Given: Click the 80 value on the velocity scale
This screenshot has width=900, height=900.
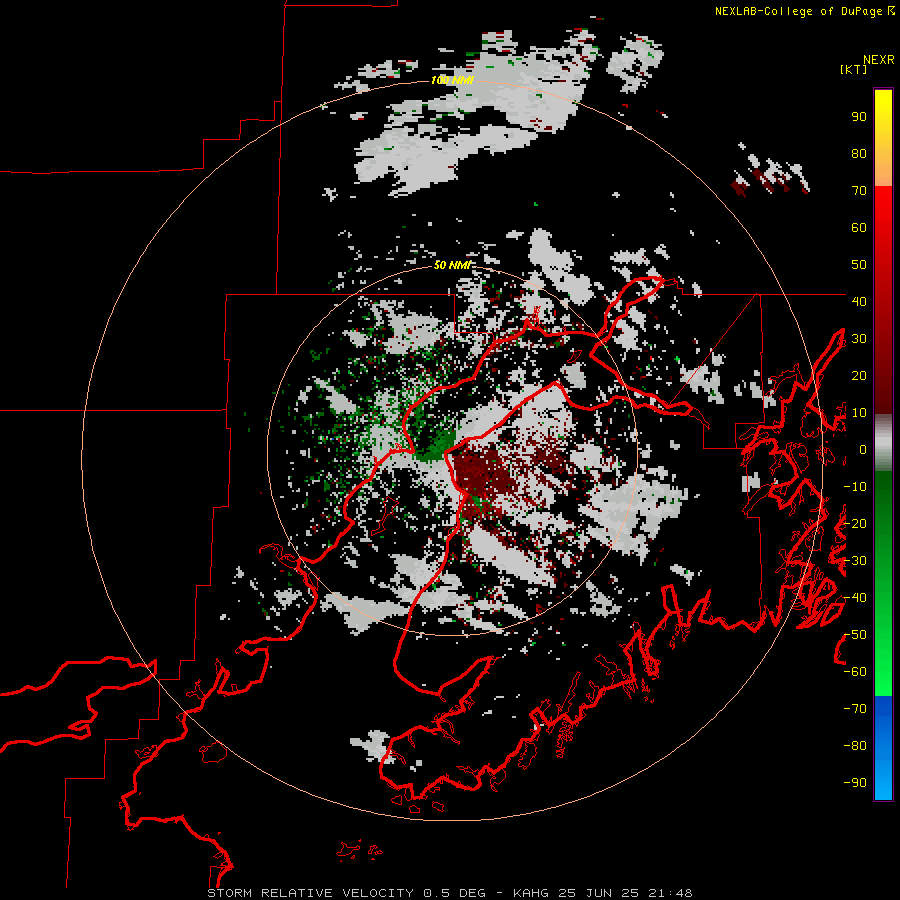Looking at the screenshot, I should tap(859, 154).
